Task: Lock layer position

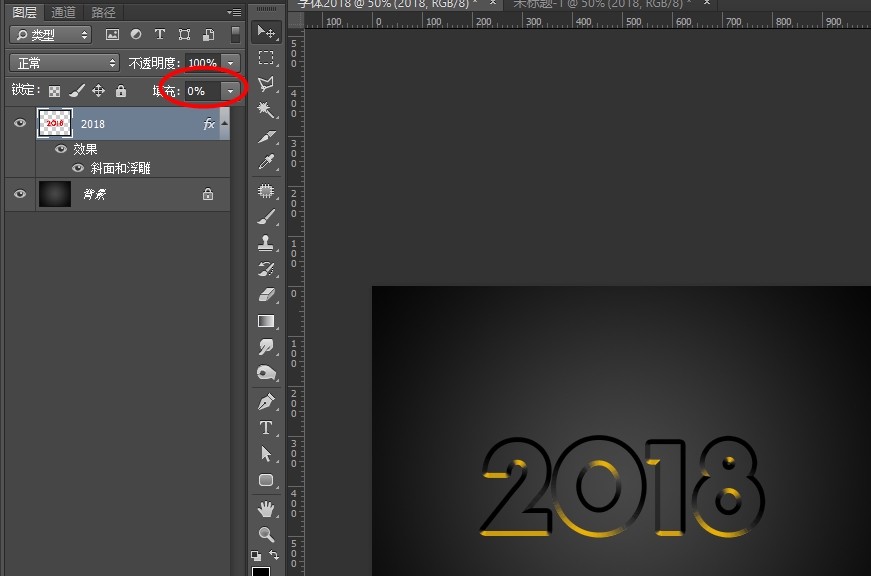Action: pyautogui.click(x=98, y=91)
